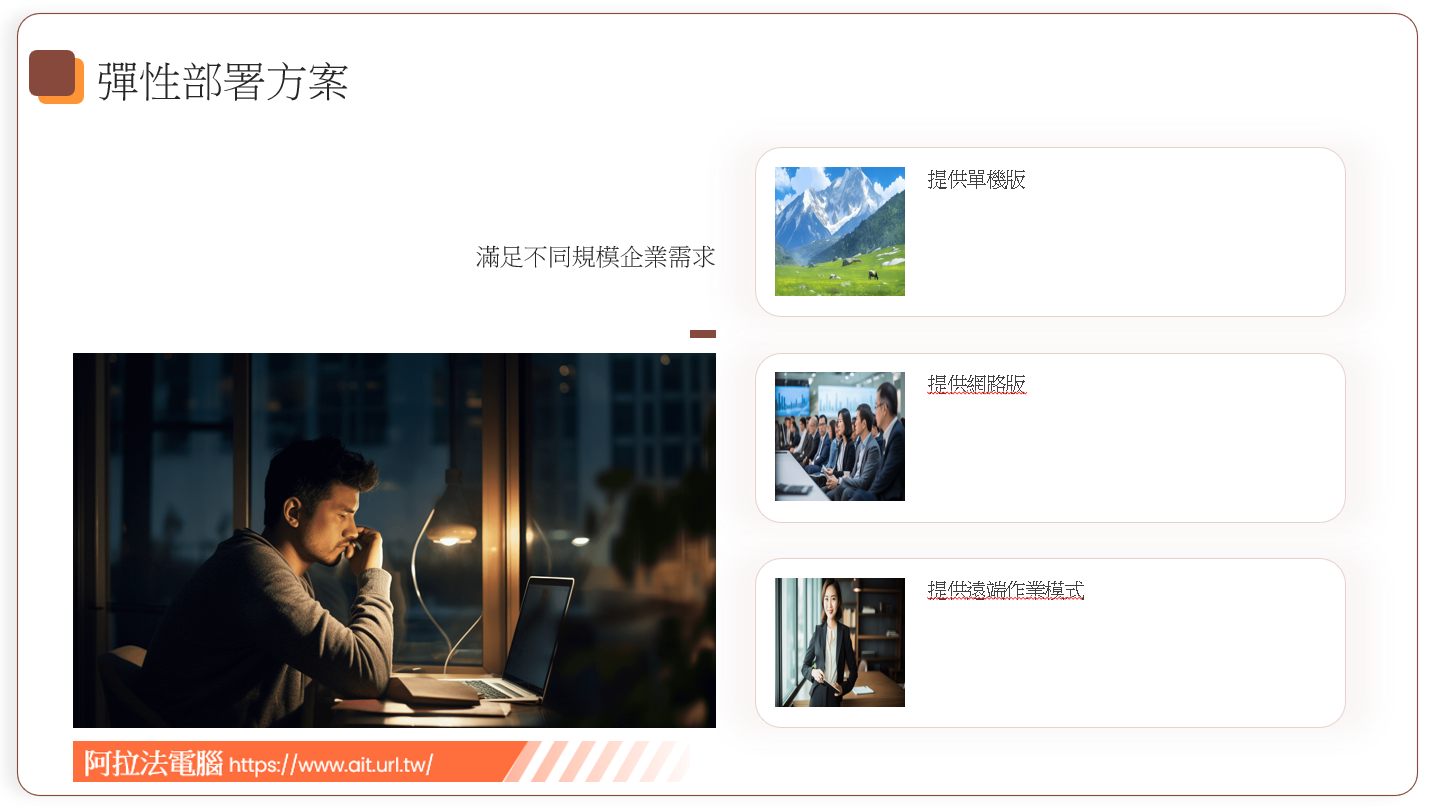Select the diagonal striped decoration on banner
This screenshot has height=808, width=1434.
pyautogui.click(x=597, y=762)
